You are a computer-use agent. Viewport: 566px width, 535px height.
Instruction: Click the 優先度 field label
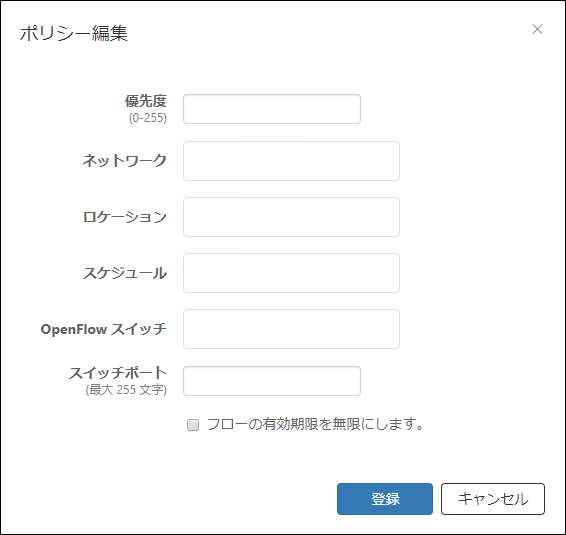click(146, 101)
